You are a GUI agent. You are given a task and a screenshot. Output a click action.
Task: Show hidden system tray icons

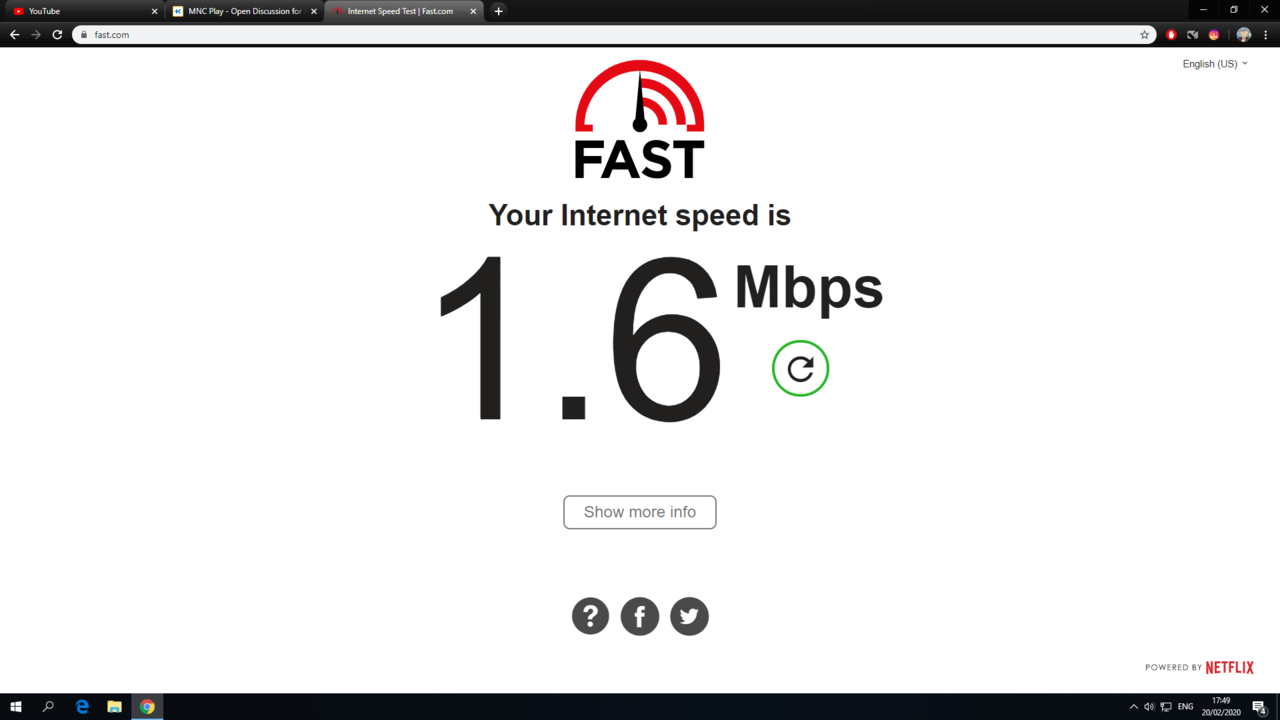(x=1133, y=707)
